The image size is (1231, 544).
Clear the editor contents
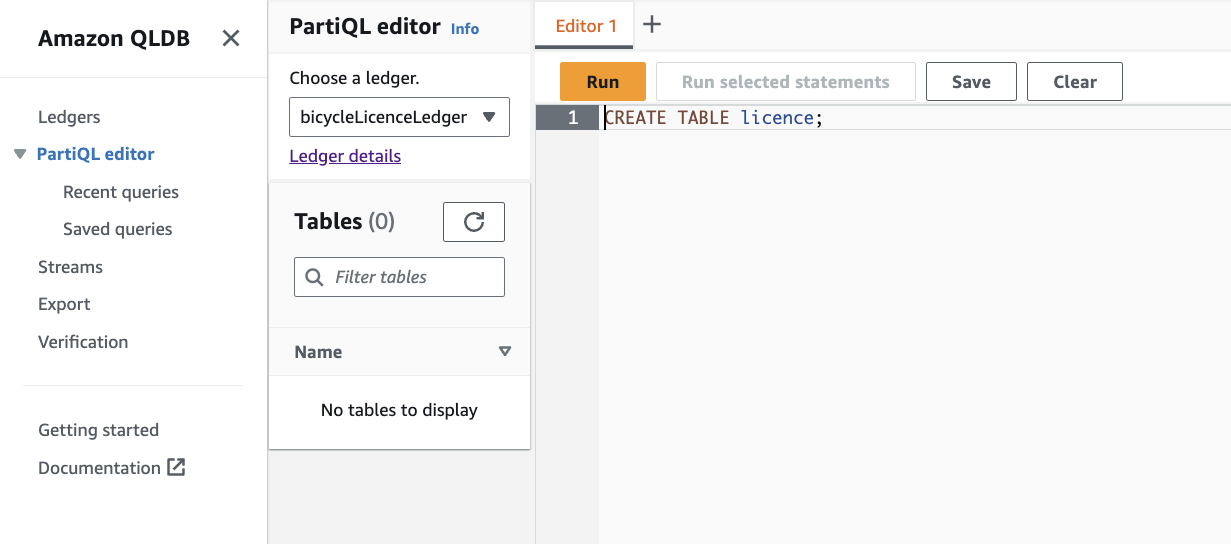[x=1075, y=82]
